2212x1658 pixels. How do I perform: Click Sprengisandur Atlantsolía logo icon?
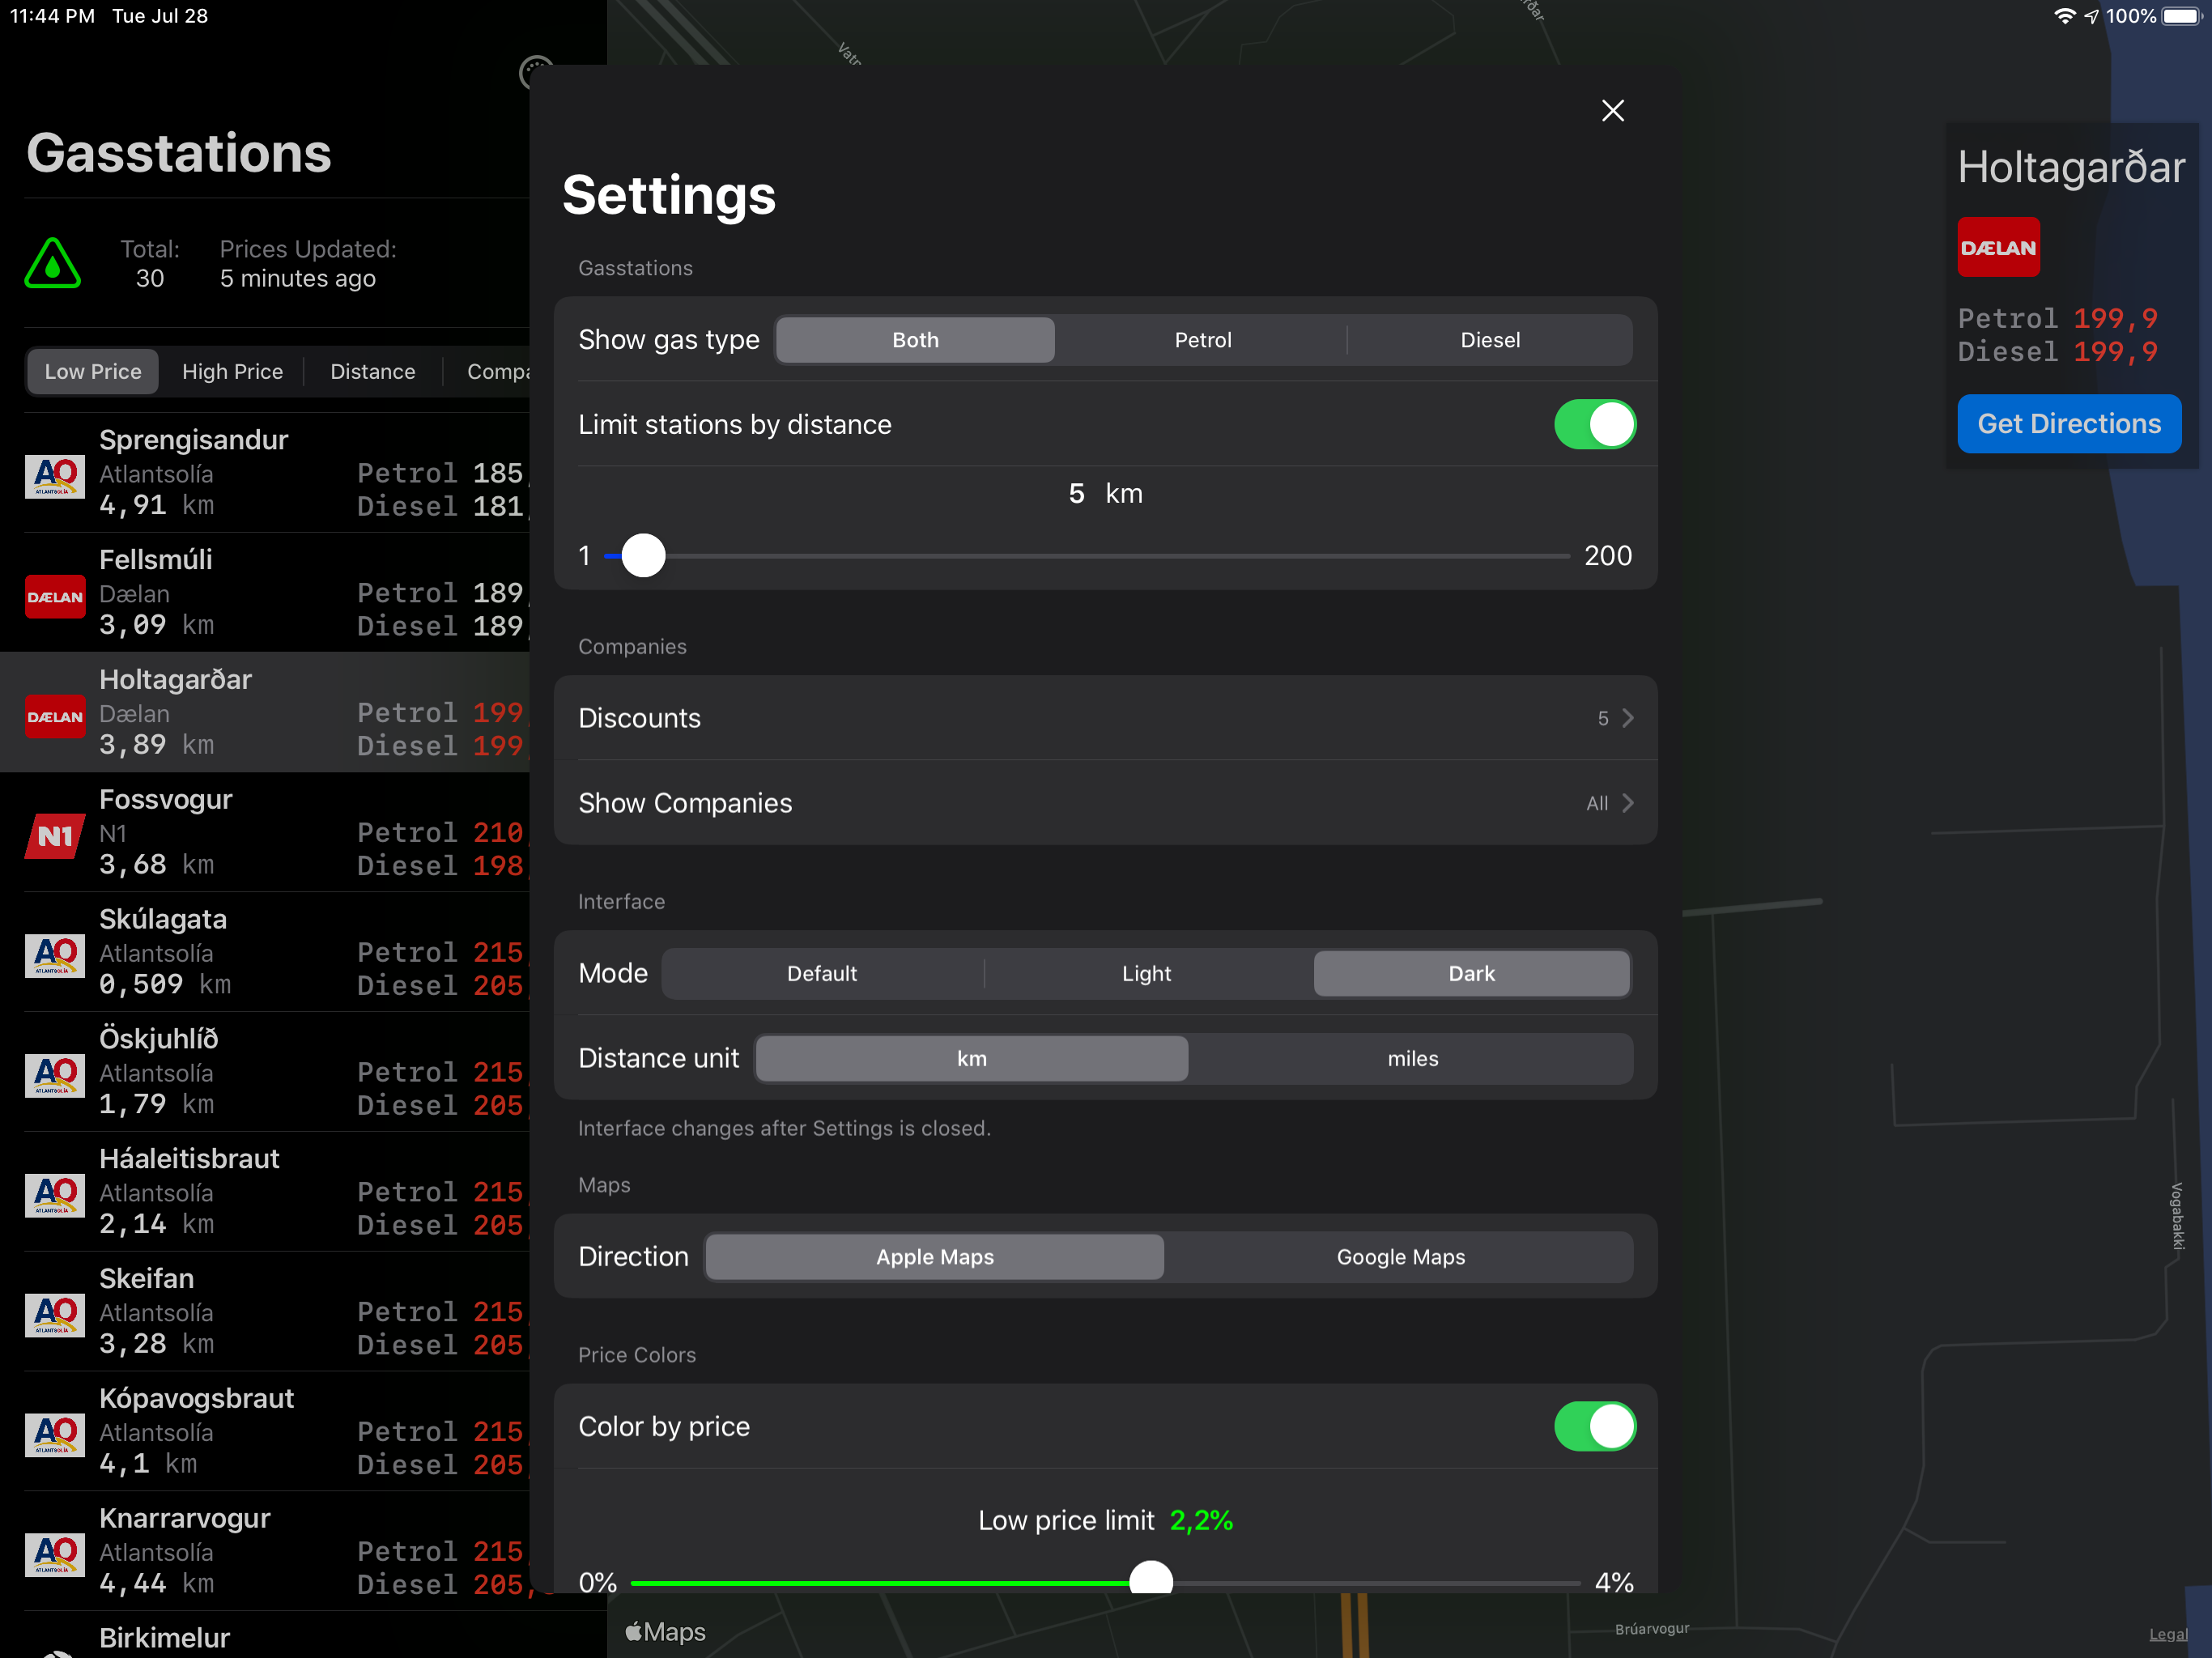point(54,476)
